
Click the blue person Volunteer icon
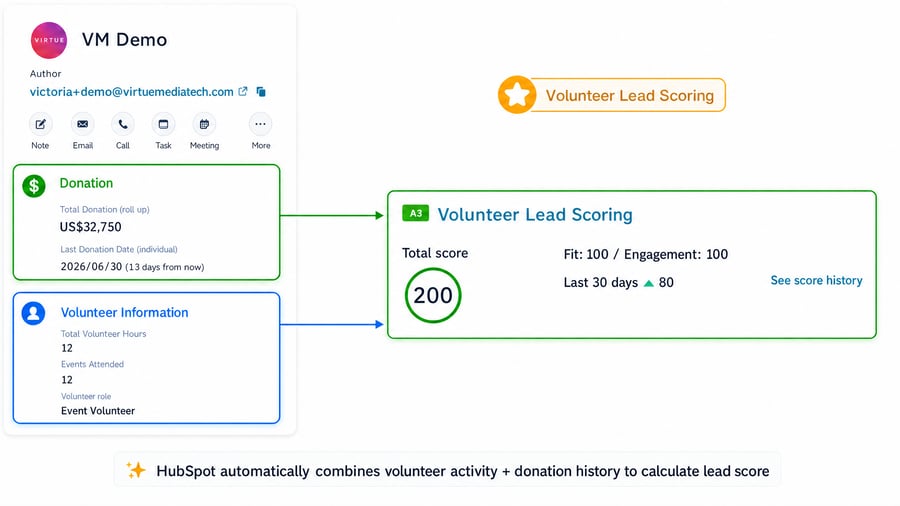pyautogui.click(x=33, y=313)
